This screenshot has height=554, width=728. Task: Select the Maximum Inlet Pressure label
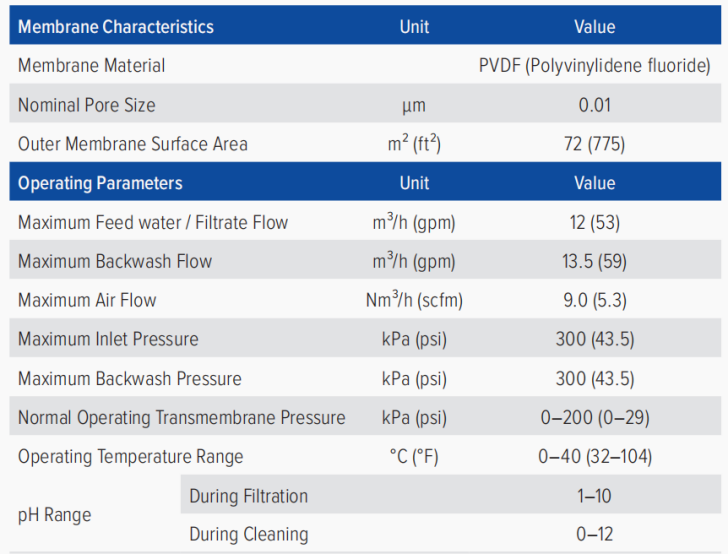[108, 339]
